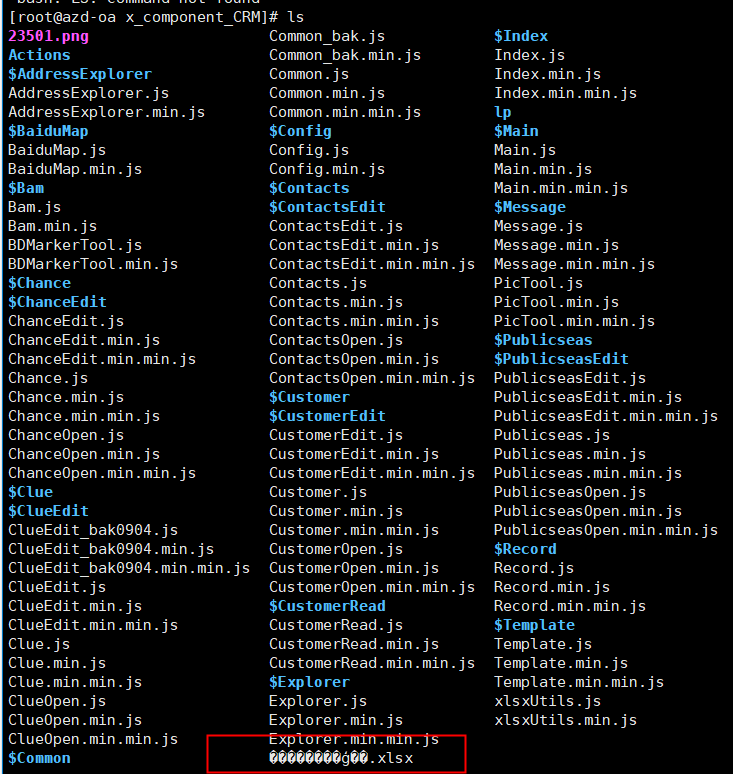Click the Common_bak.js file name

coord(327,36)
